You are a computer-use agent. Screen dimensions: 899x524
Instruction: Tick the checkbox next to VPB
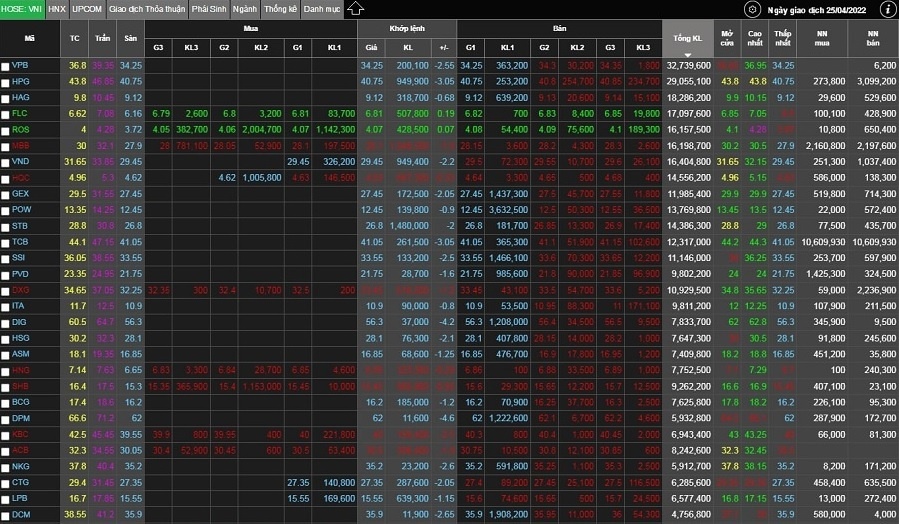(6, 65)
